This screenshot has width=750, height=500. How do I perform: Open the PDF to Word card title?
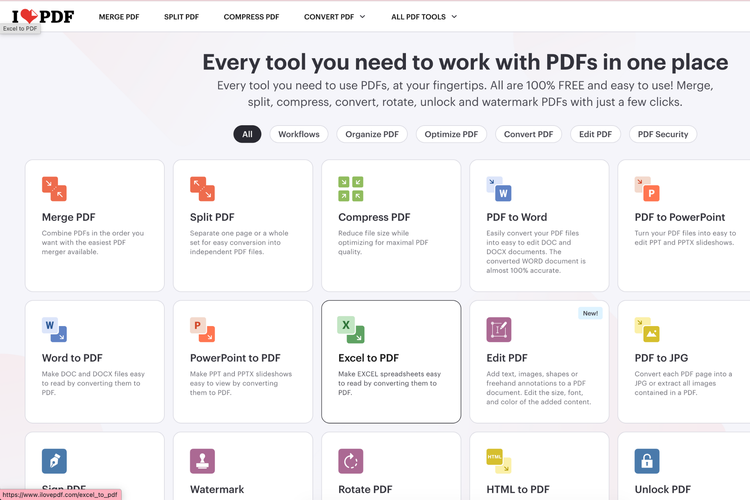click(x=517, y=217)
